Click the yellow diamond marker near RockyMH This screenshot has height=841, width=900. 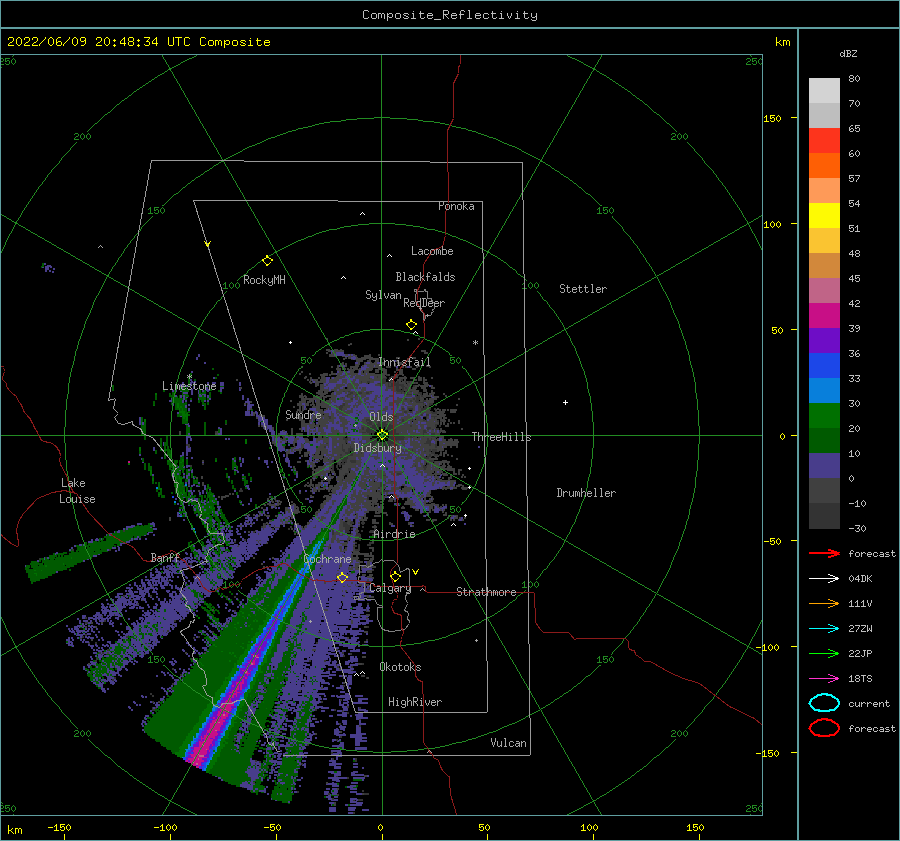(267, 261)
